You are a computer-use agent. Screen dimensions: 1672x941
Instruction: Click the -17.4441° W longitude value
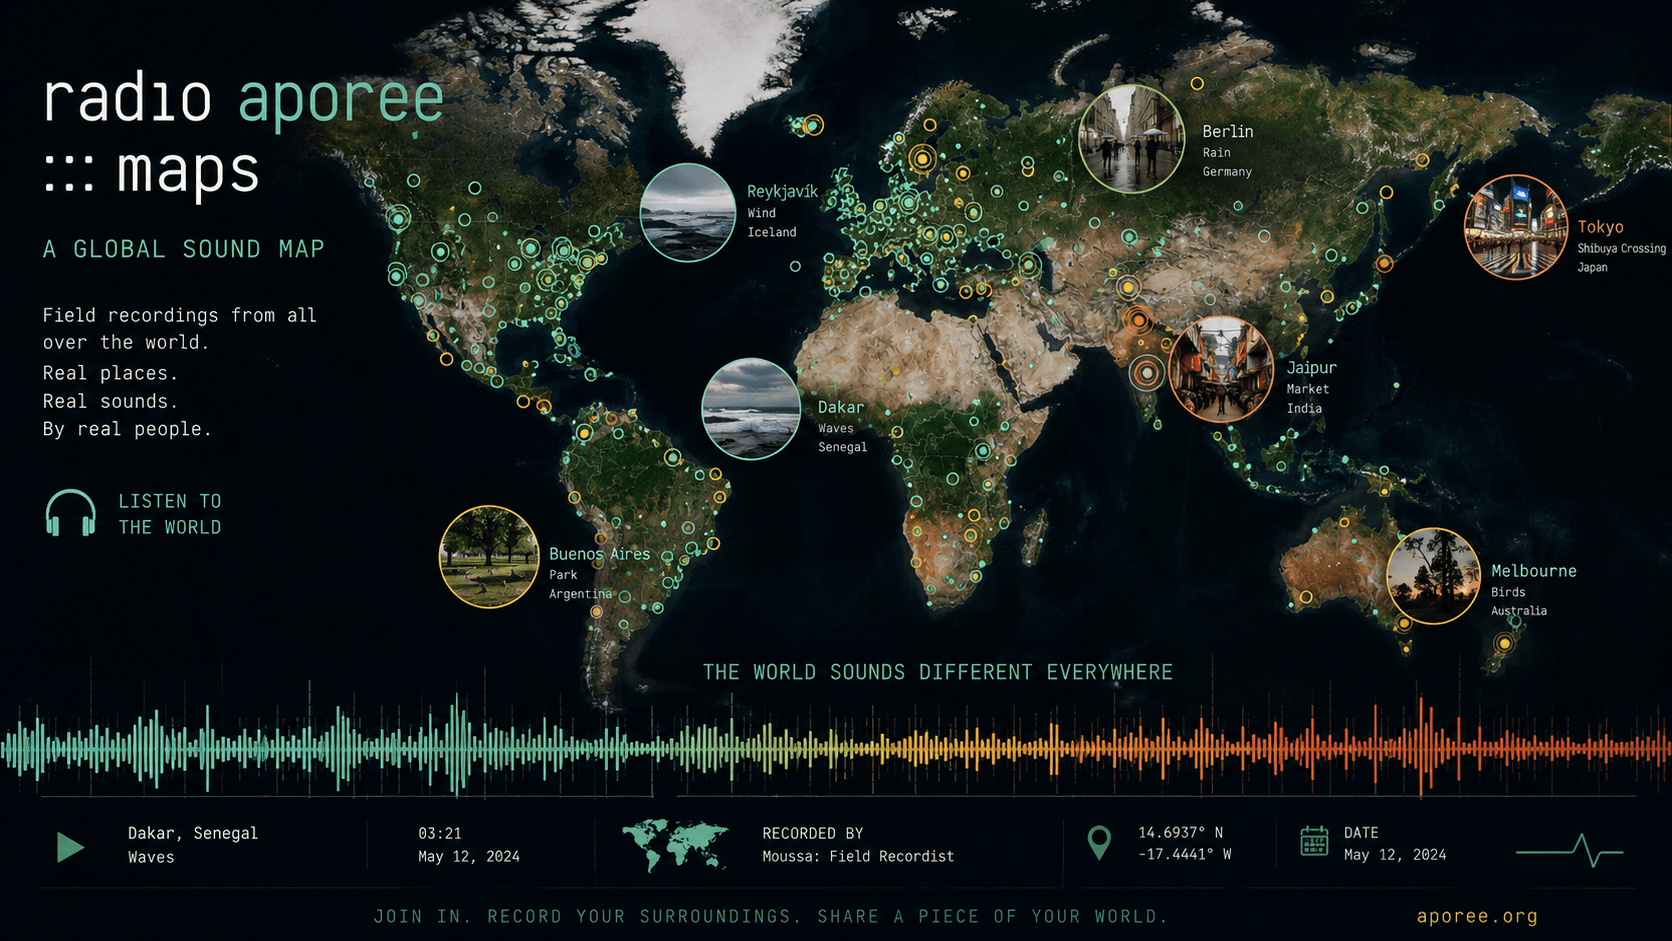[x=1184, y=855]
